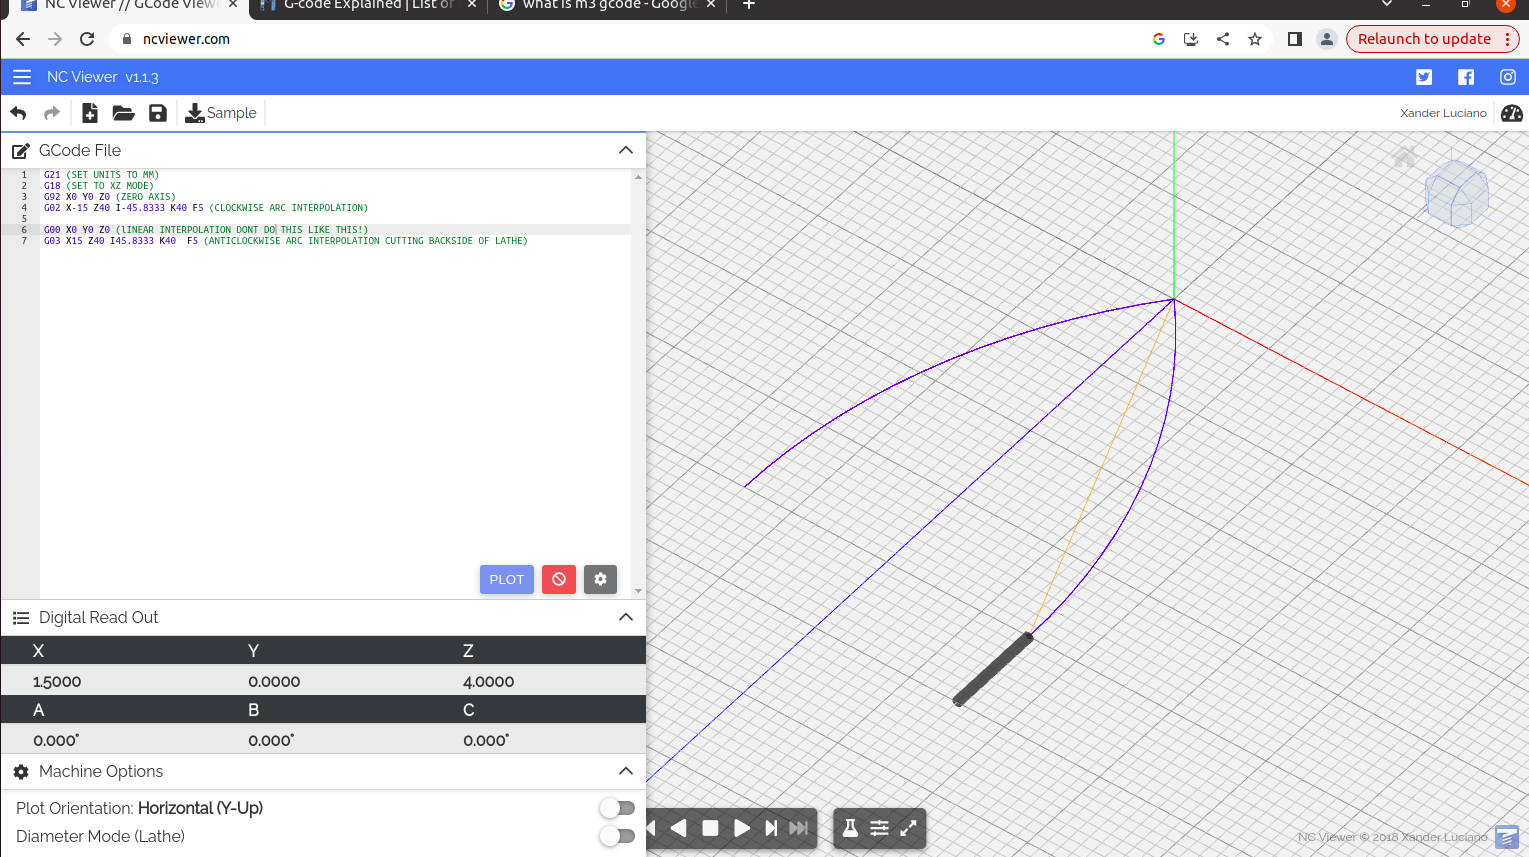1529x857 pixels.
Task: Open the Twitter link
Action: 1424,77
